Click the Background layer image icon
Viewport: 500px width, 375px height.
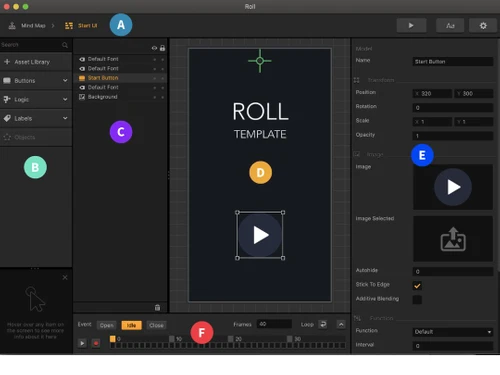tap(82, 97)
